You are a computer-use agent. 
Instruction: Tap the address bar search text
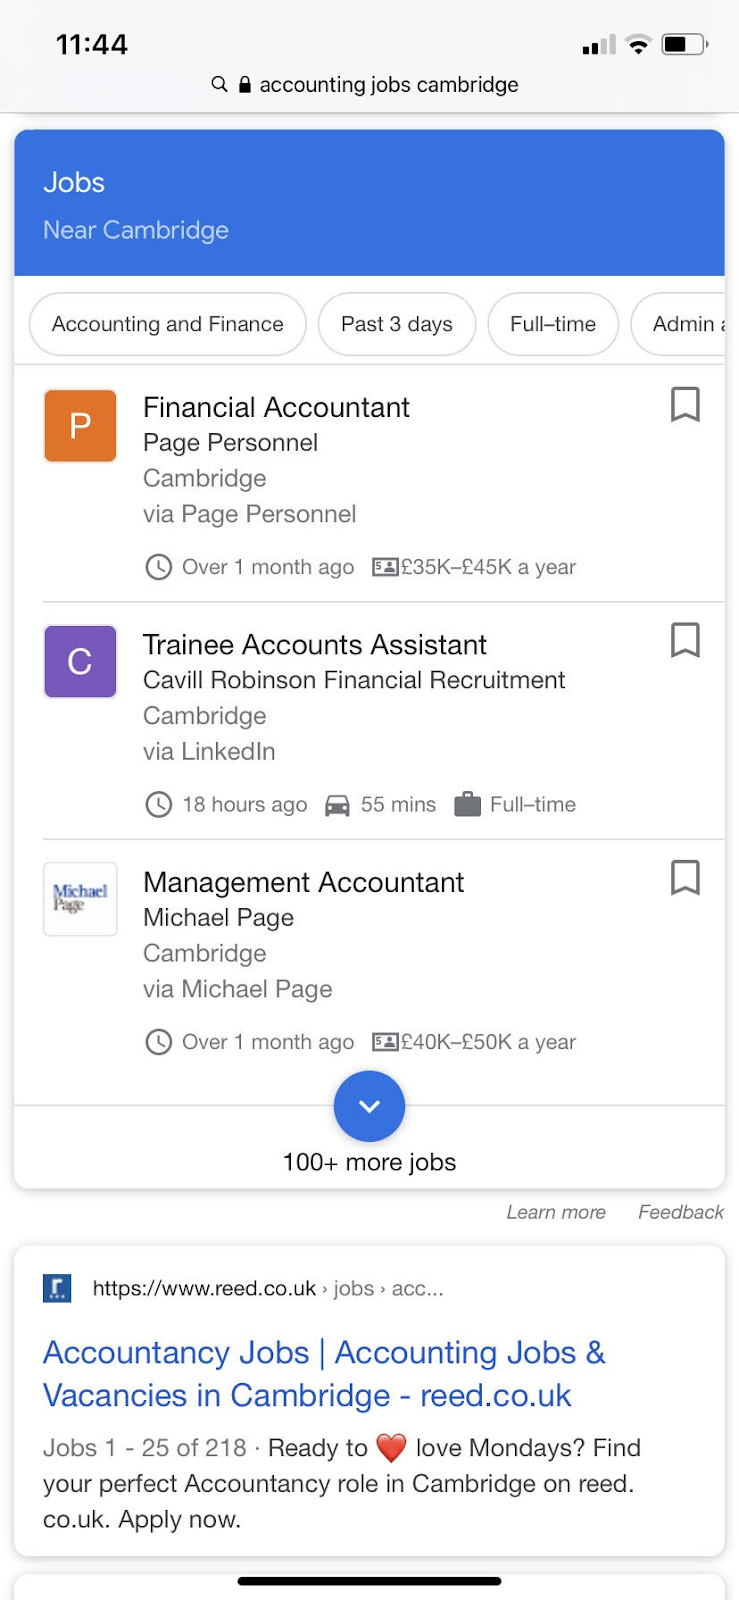coord(389,84)
